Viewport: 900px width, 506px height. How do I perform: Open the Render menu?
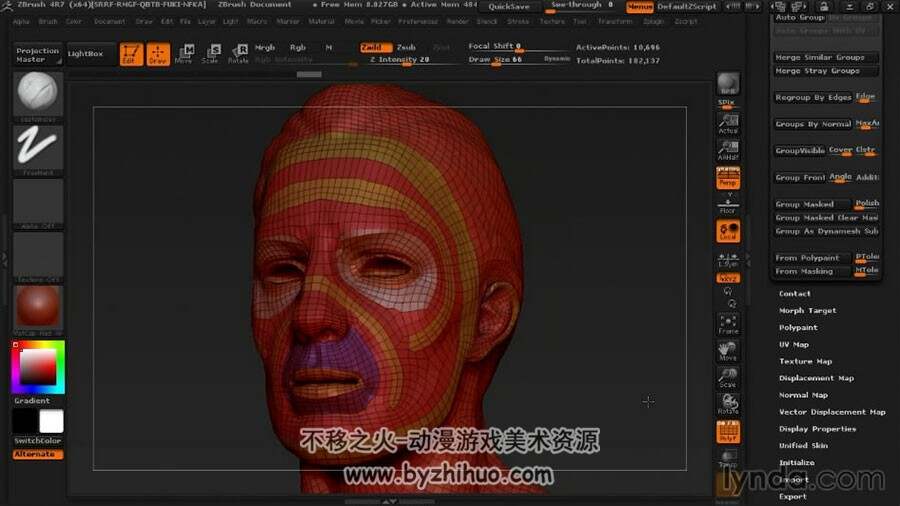[x=457, y=21]
